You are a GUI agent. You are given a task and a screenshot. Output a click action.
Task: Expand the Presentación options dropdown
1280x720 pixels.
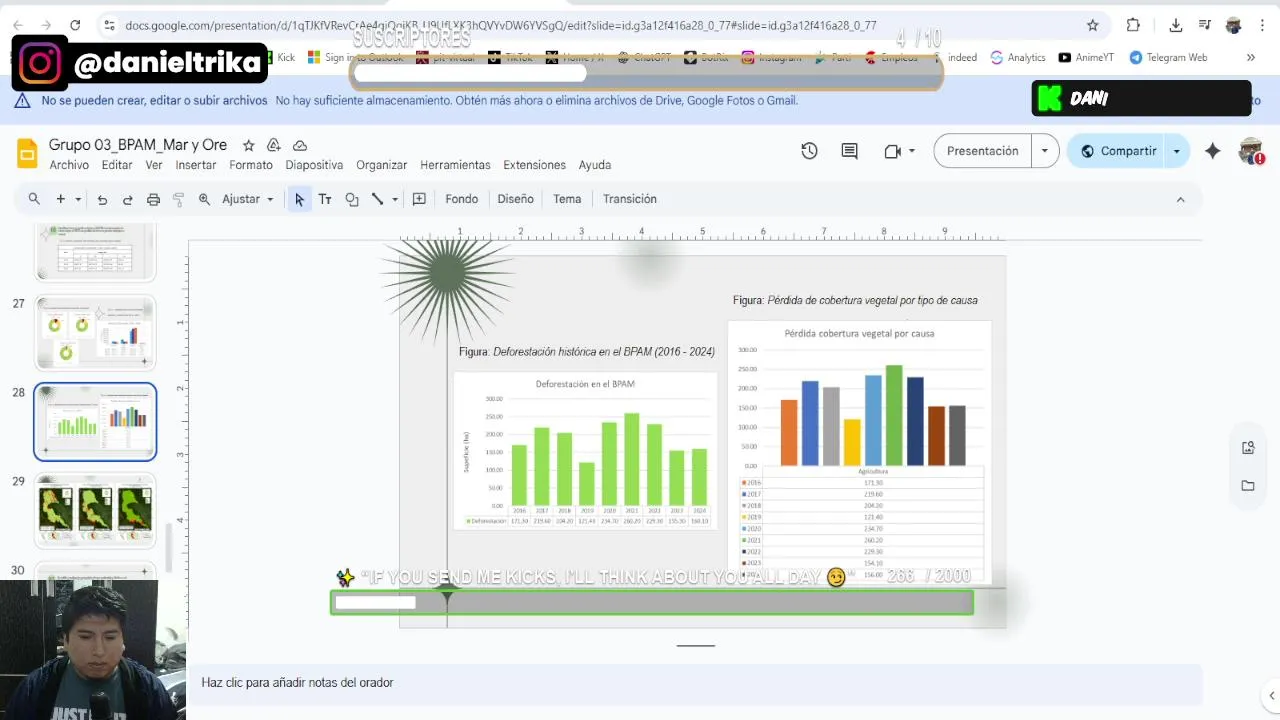tap(1045, 151)
